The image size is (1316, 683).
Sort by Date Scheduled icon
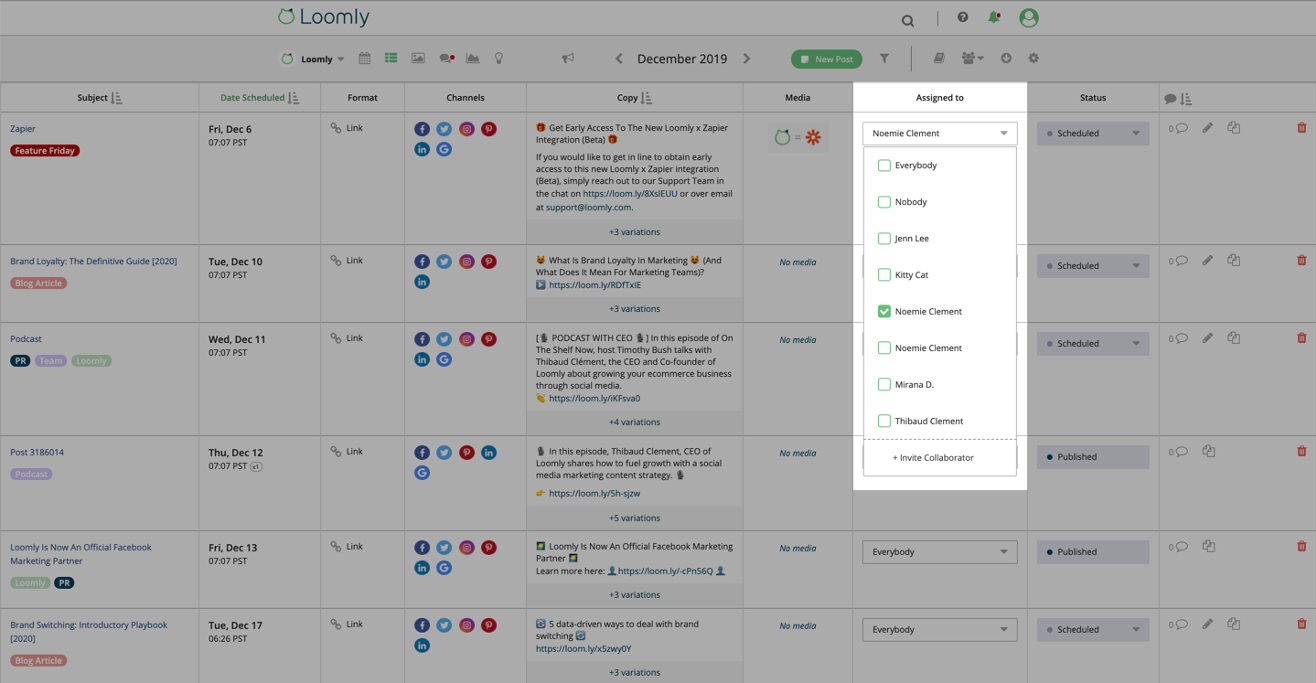click(293, 98)
